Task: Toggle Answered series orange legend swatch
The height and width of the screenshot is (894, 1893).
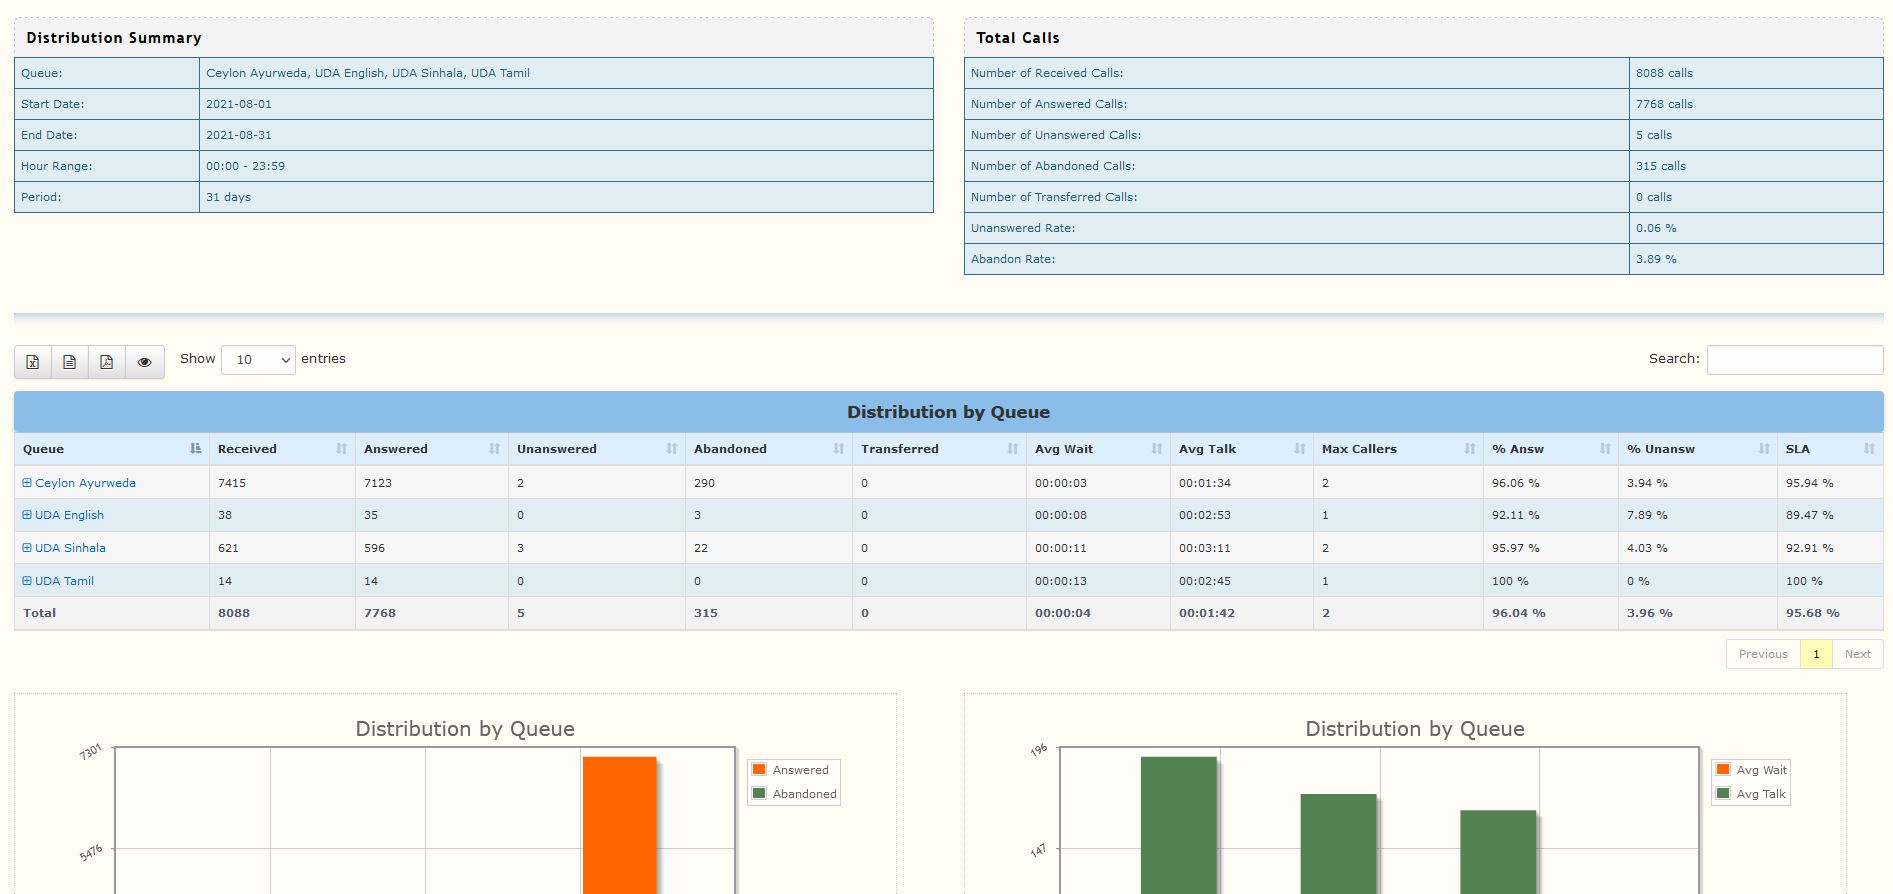Action: 759,769
